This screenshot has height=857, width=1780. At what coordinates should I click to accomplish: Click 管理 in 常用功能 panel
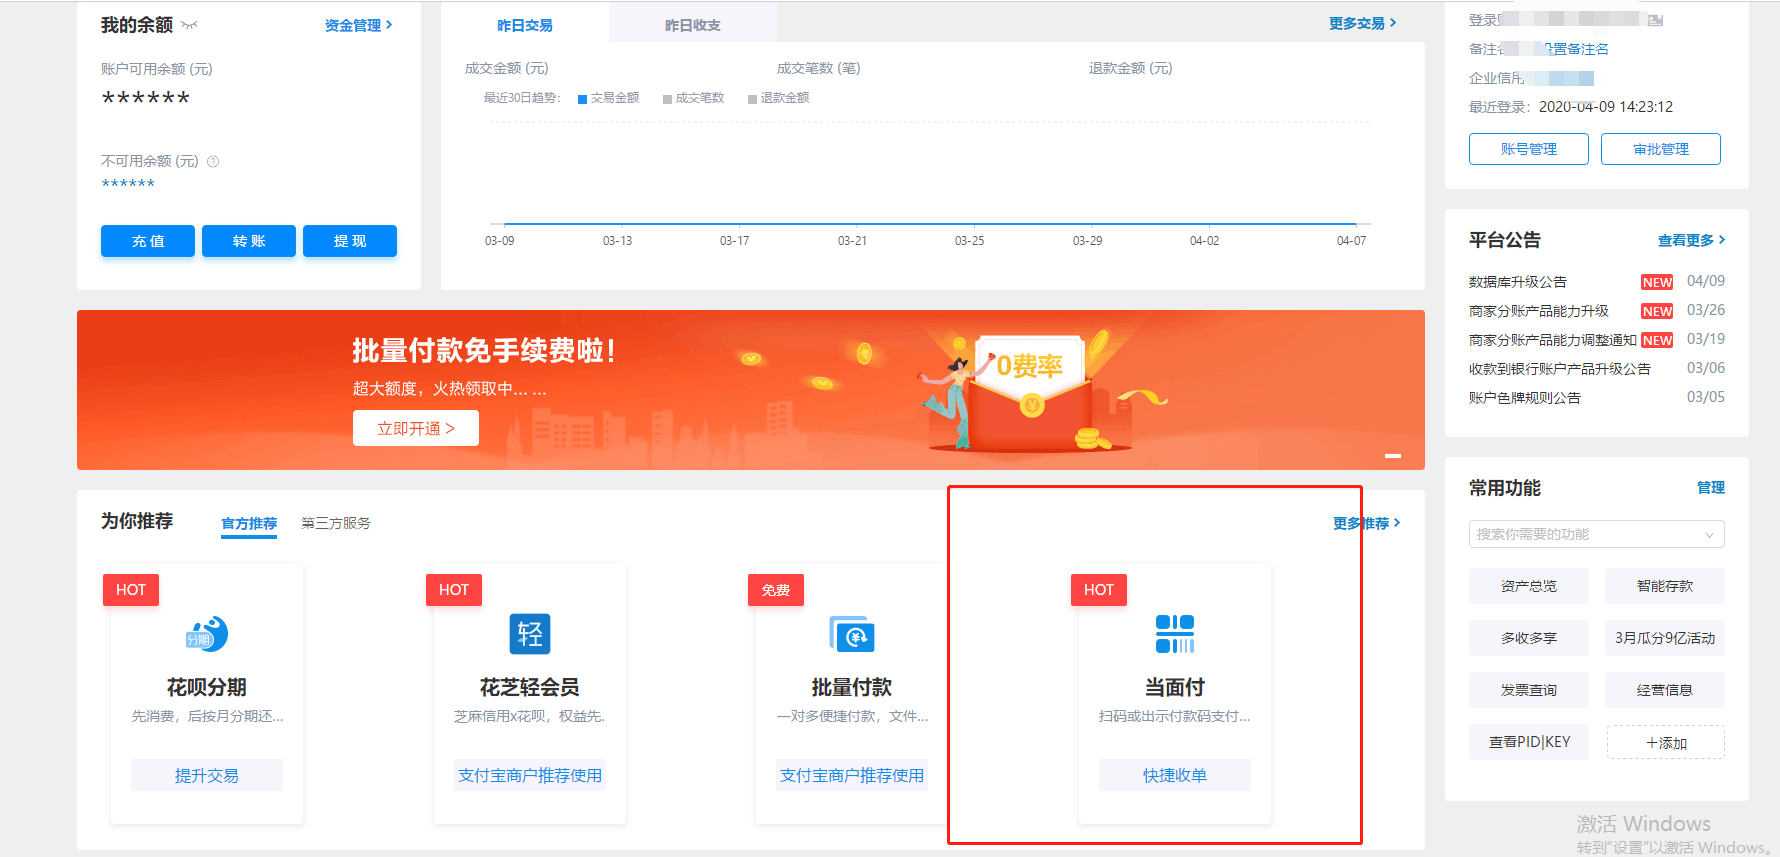tap(1711, 488)
